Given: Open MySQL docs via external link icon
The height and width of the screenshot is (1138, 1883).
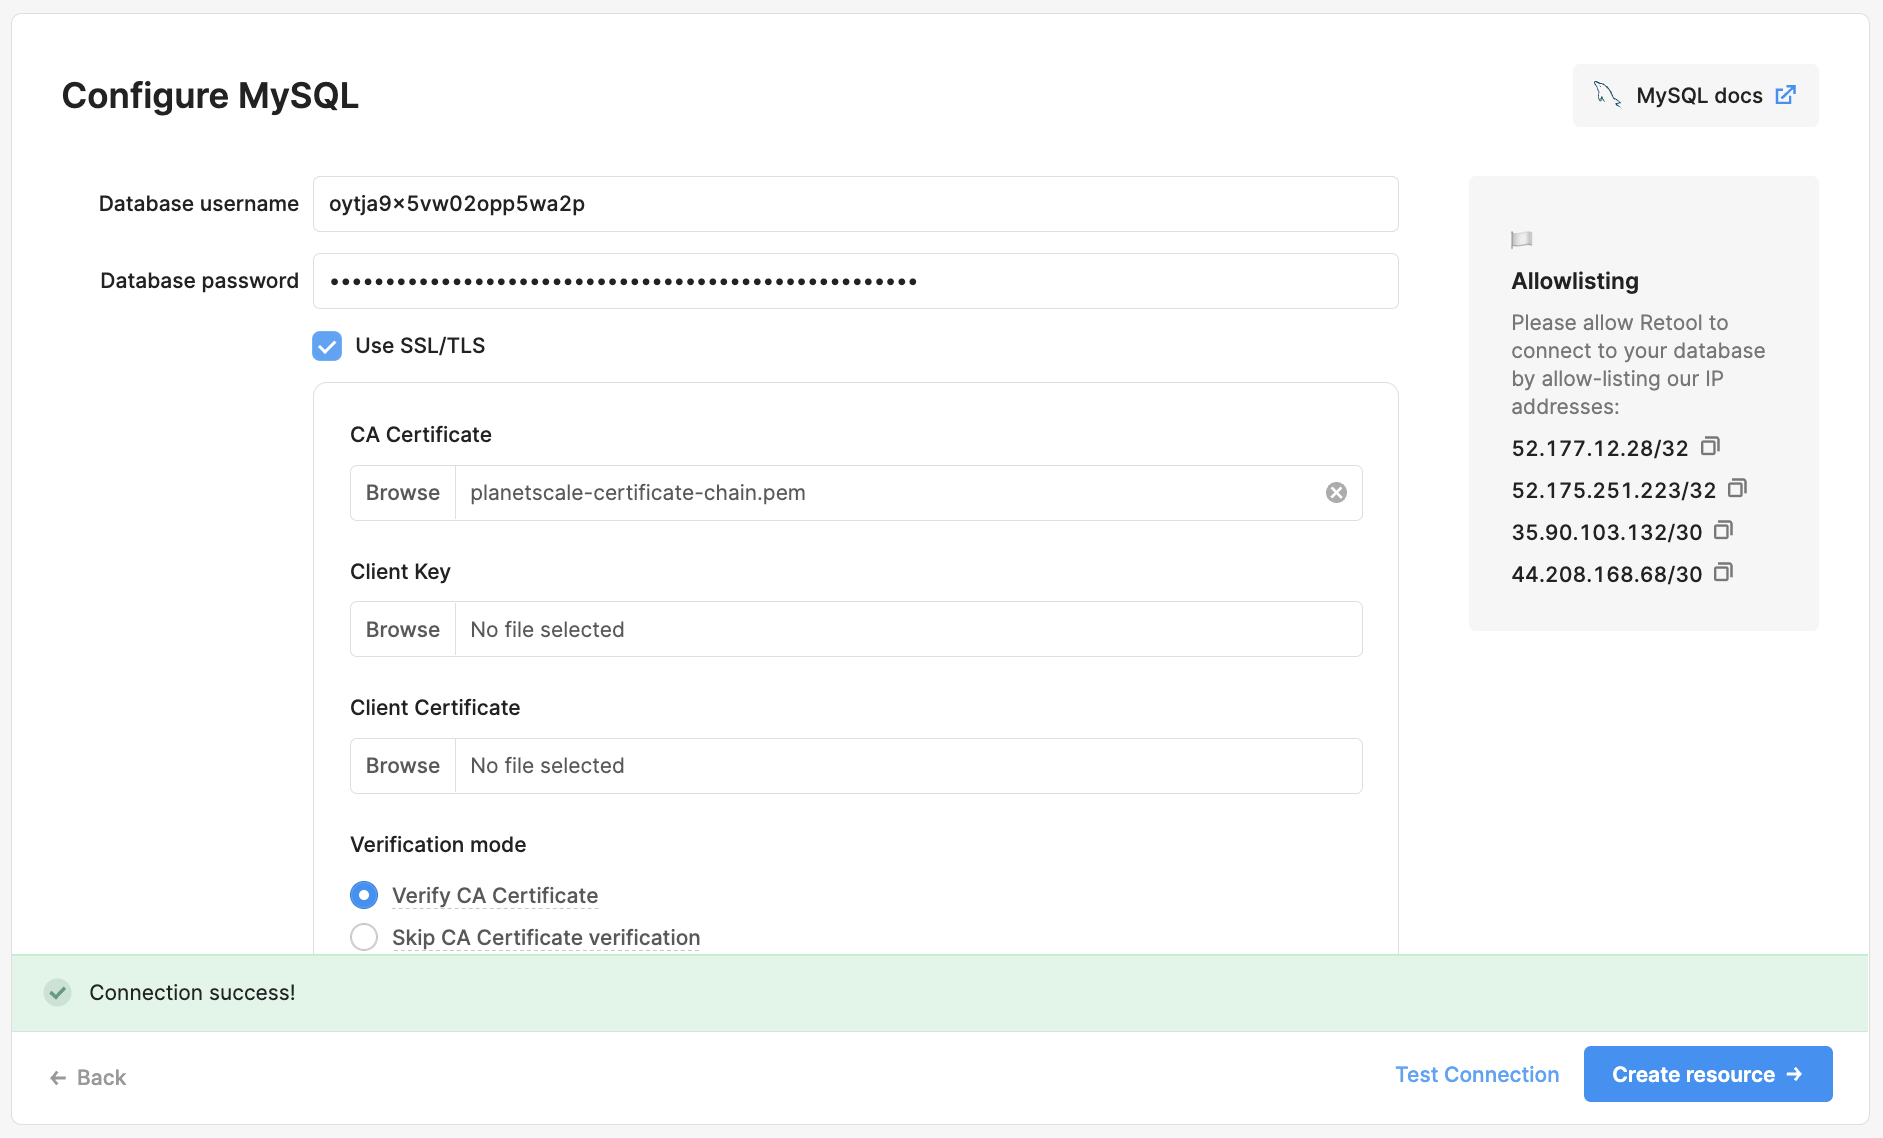Looking at the screenshot, I should tap(1787, 94).
